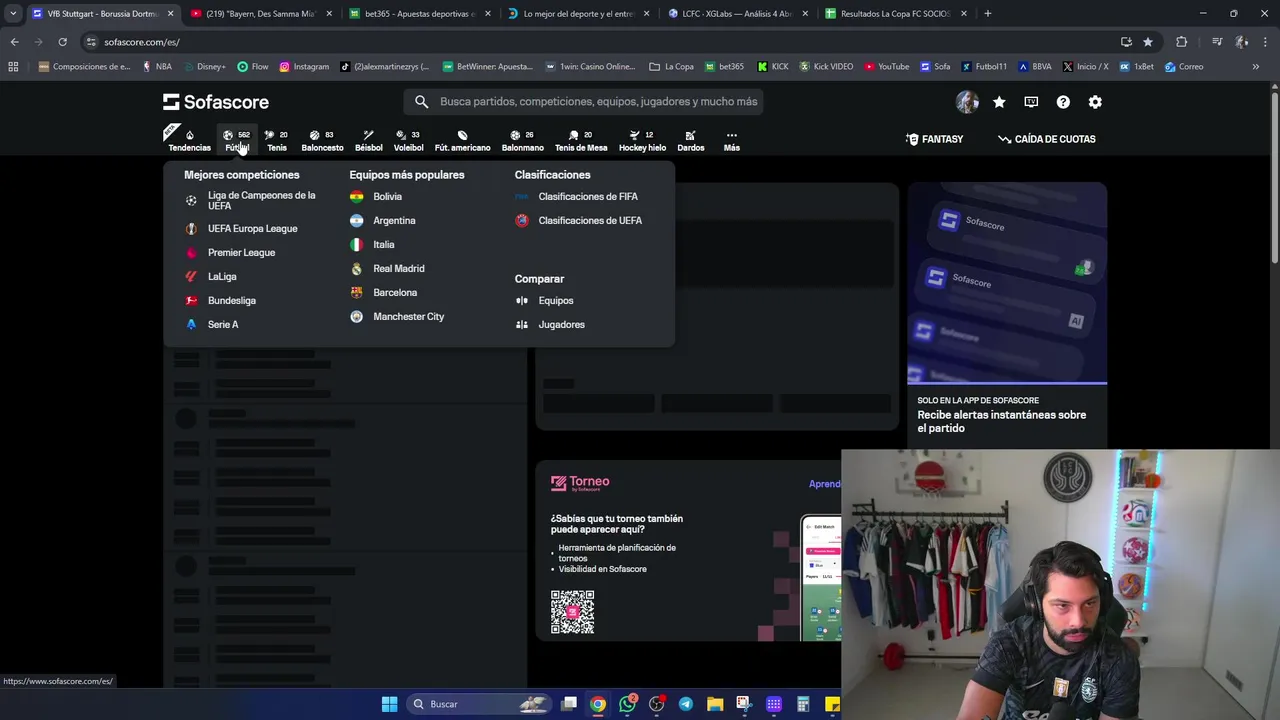Open the help question mark icon

point(1063,102)
